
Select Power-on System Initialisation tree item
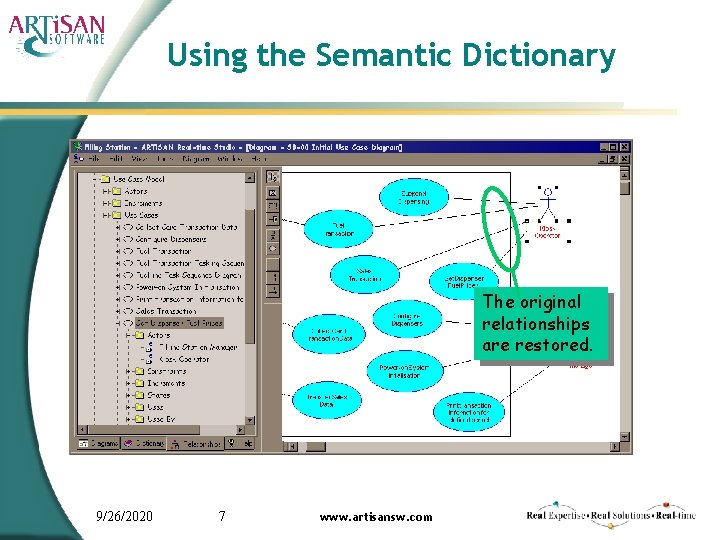pyautogui.click(x=188, y=287)
